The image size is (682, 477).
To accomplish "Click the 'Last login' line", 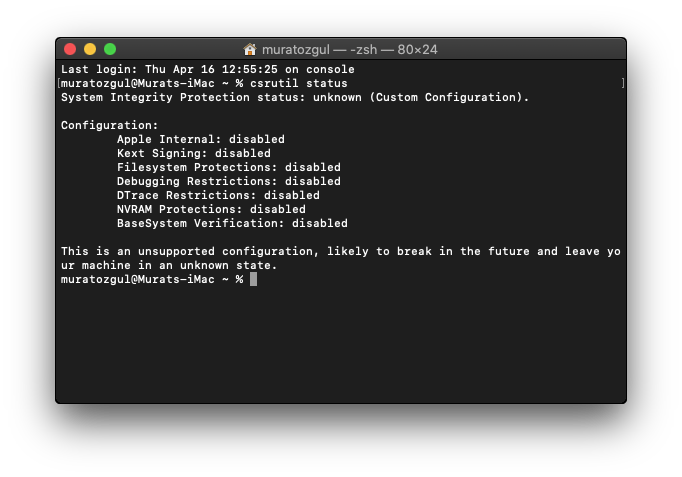I will tap(207, 69).
